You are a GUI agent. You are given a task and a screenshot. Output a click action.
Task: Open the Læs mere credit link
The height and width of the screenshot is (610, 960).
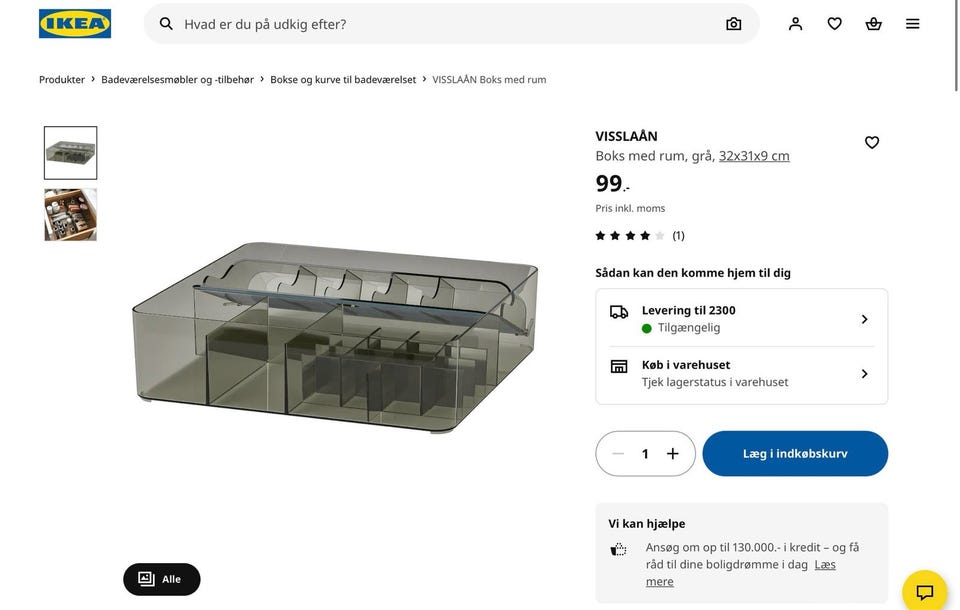[825, 565]
